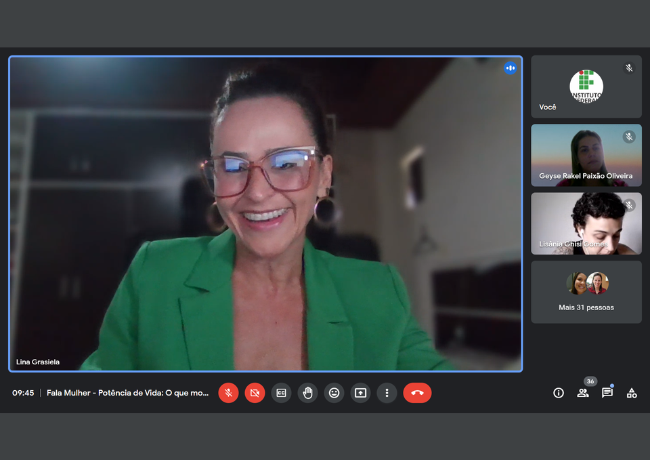650x460 pixels.
Task: Click the 'Você' self-view tile
Action: (x=586, y=87)
